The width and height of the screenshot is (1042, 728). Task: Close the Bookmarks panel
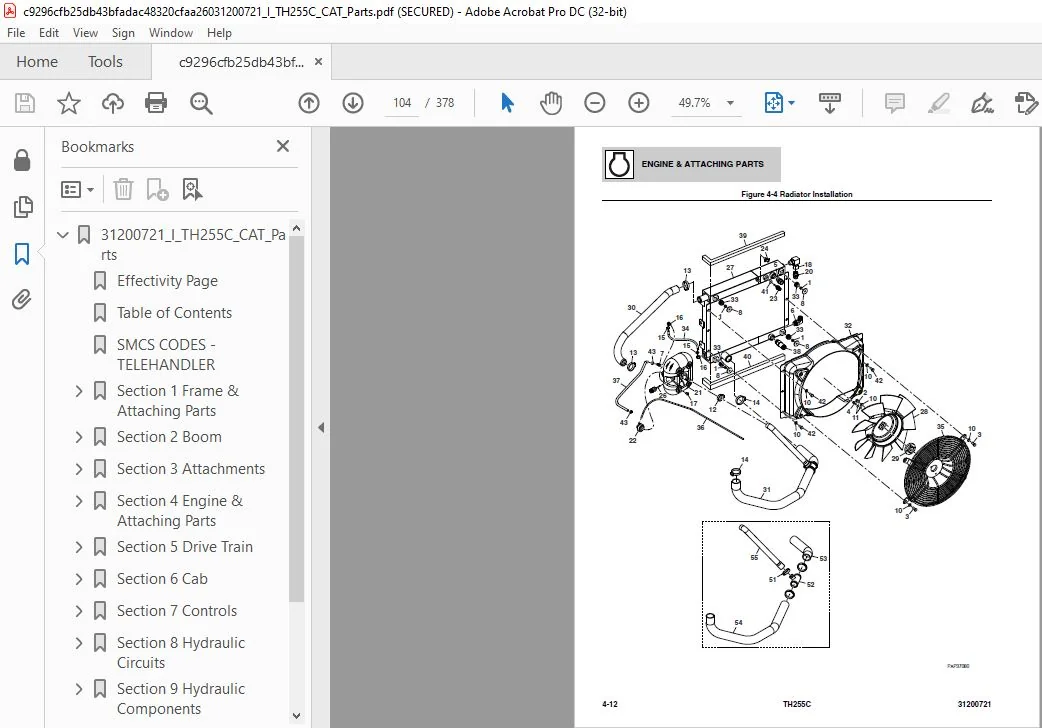click(283, 146)
